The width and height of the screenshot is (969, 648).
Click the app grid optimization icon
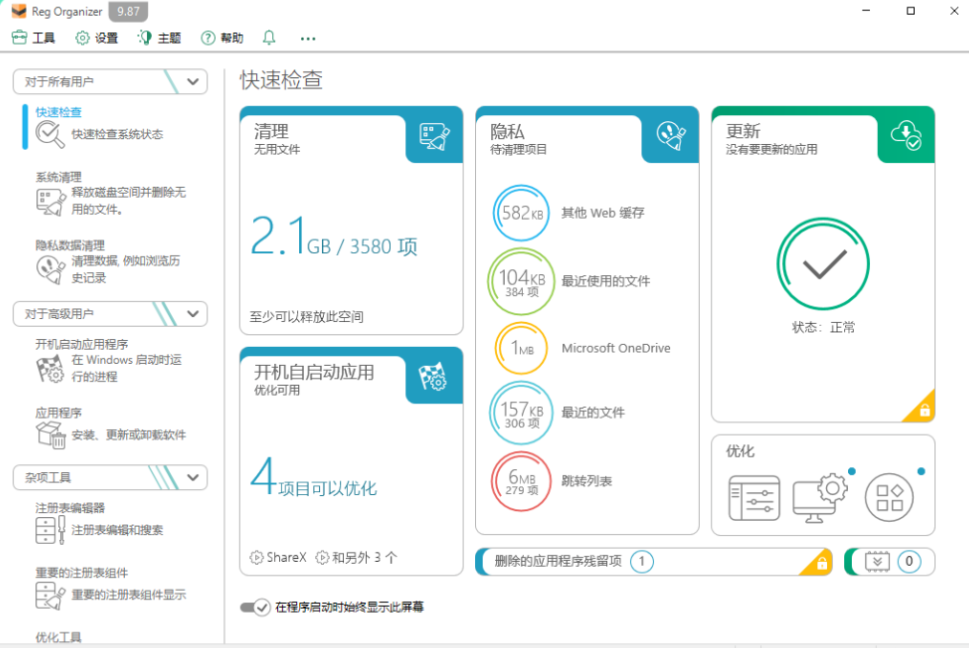[889, 497]
